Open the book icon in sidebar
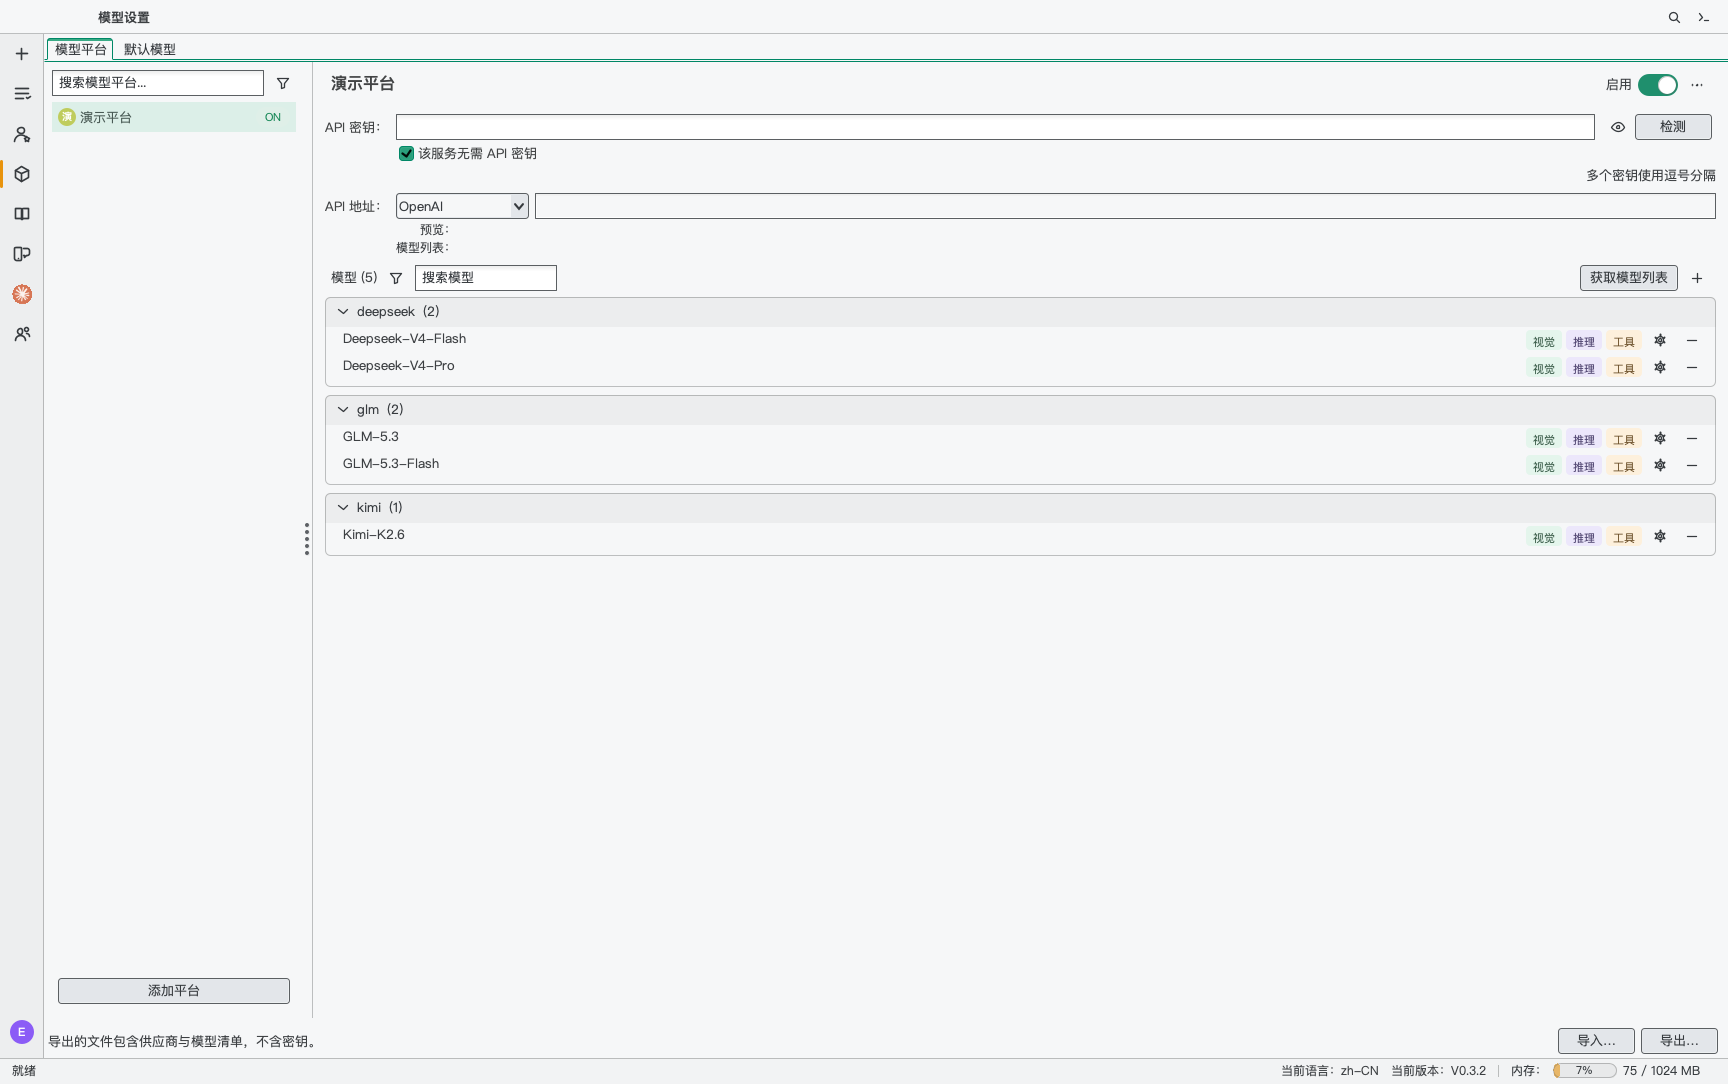 click(22, 214)
